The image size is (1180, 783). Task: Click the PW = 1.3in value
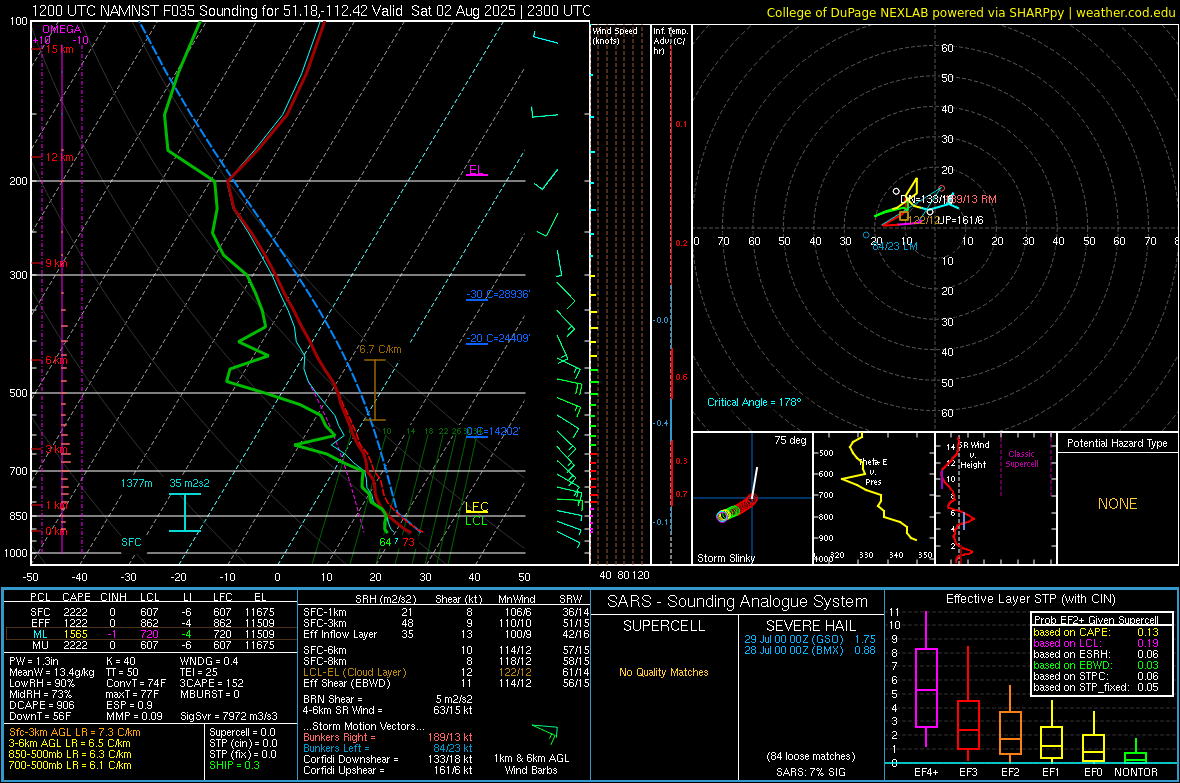tap(34, 661)
